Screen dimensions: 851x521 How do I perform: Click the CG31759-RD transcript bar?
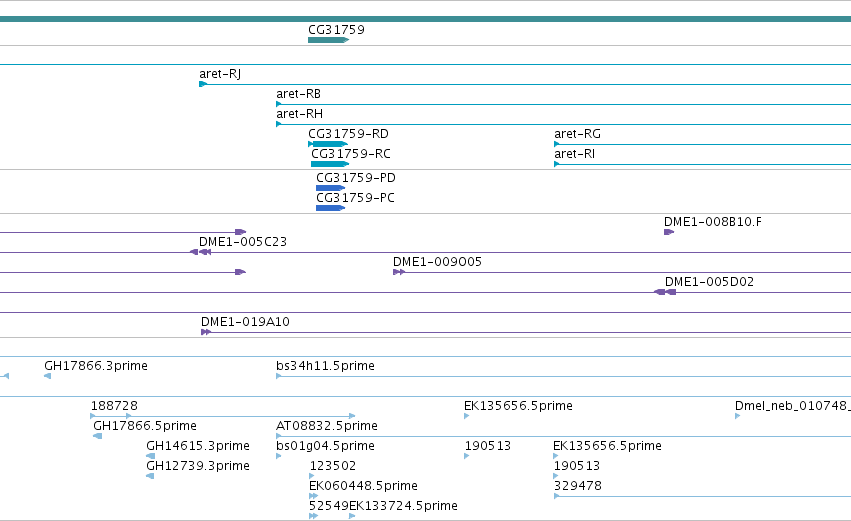tap(328, 144)
